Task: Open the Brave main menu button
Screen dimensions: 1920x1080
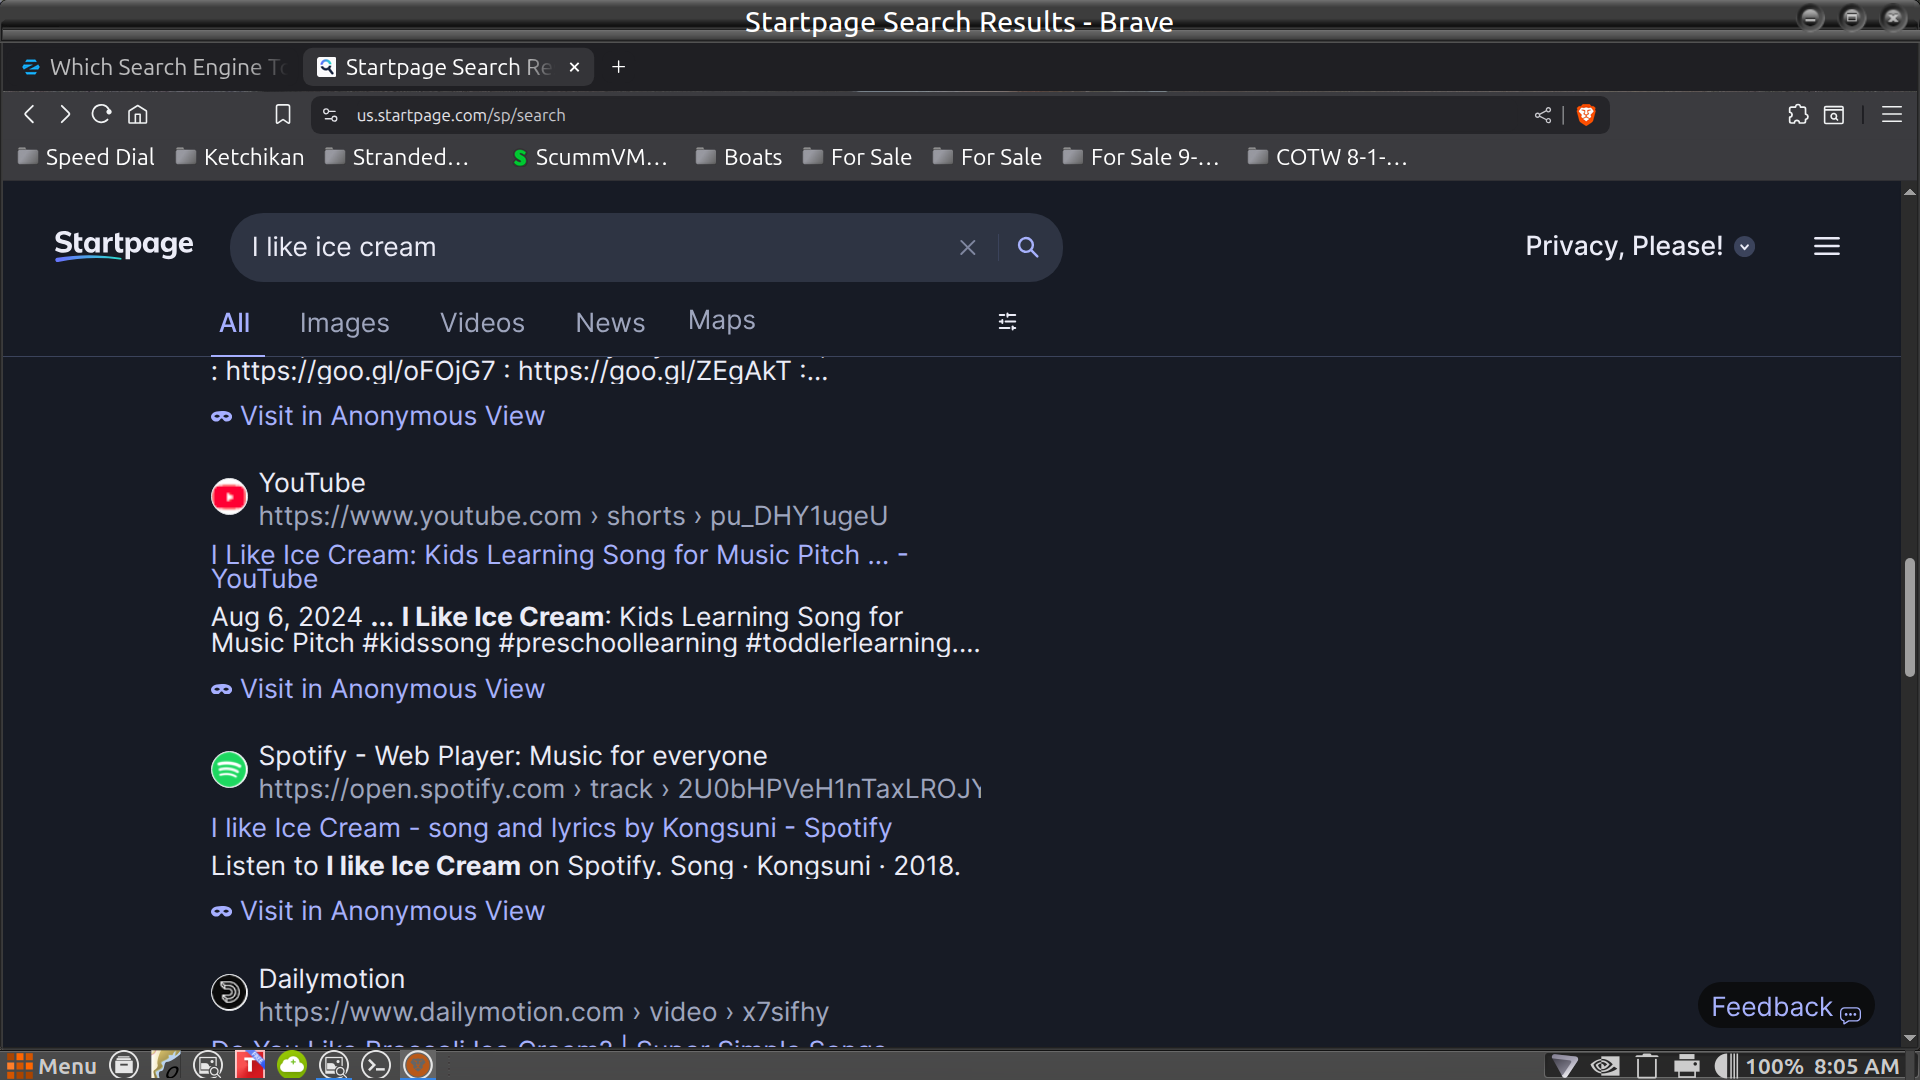Action: (x=1891, y=115)
